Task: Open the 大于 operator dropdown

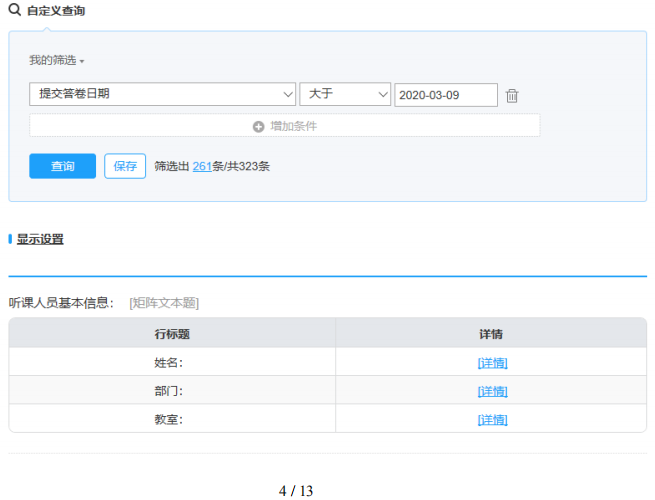Action: 344,94
